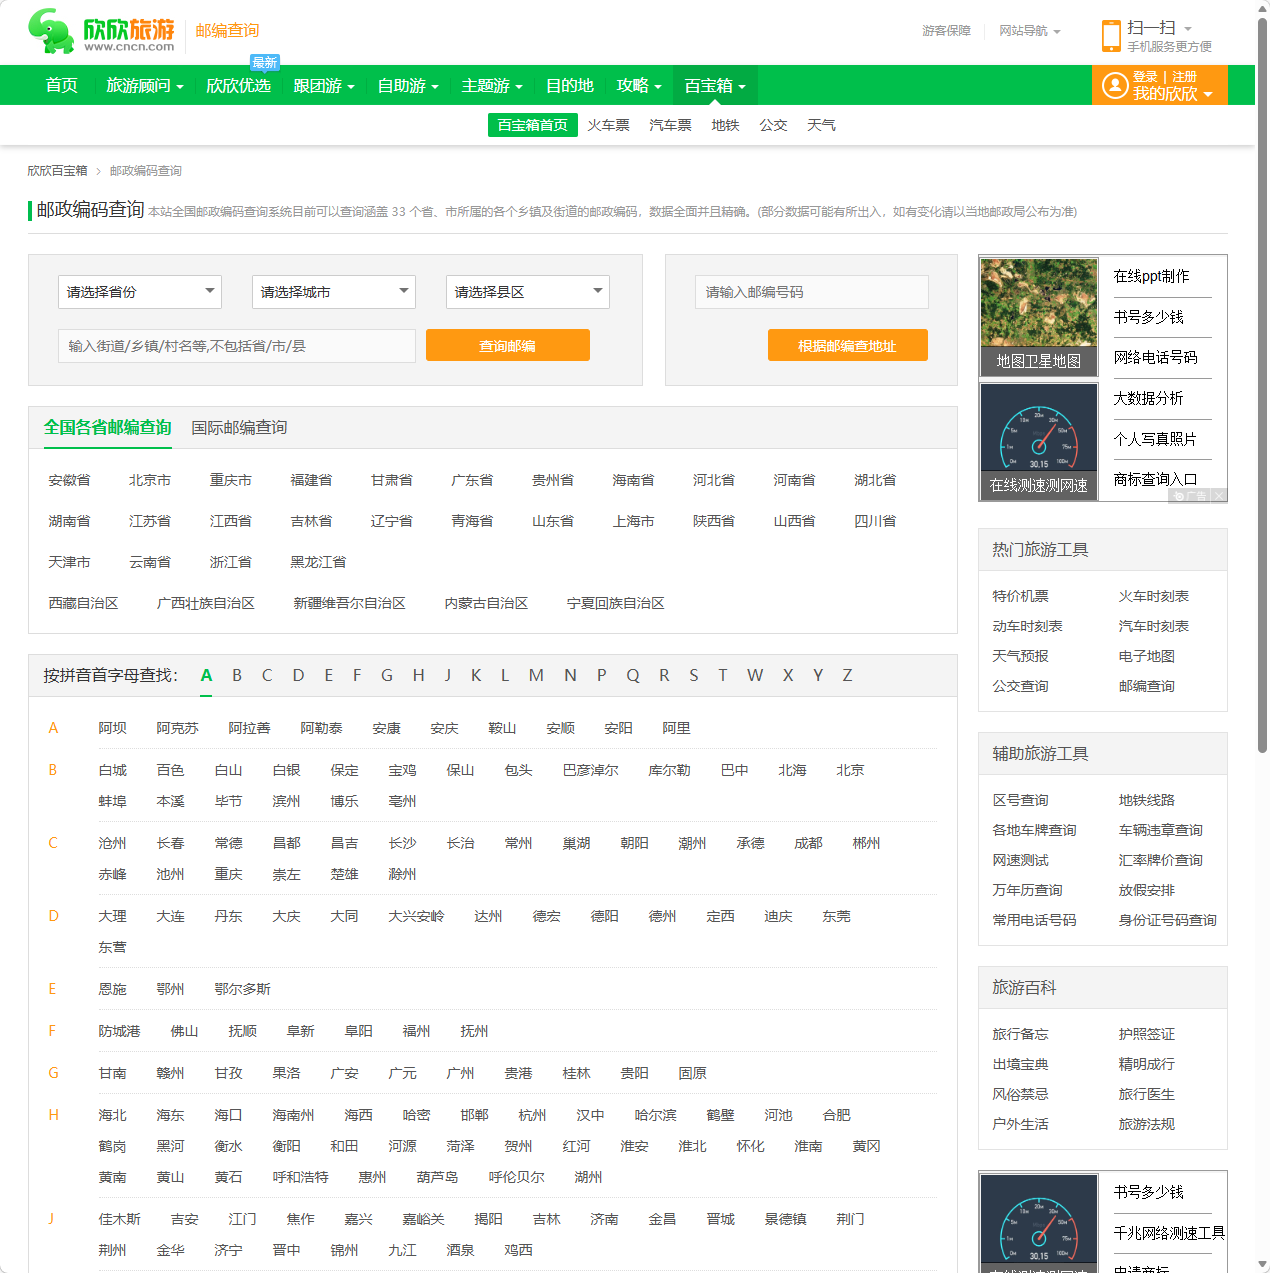This screenshot has height=1273, width=1270.
Task: Select 哈尔滨 from the city list
Action: point(654,1114)
